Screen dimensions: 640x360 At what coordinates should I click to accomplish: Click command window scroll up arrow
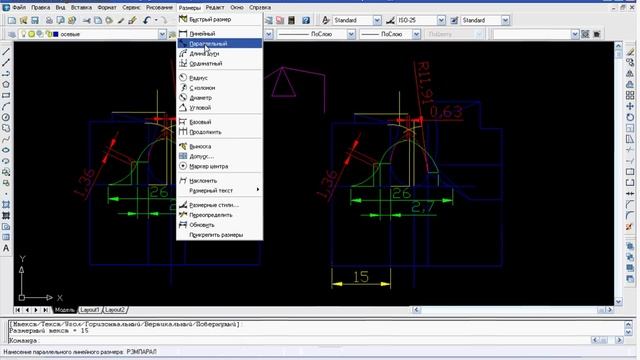point(628,324)
